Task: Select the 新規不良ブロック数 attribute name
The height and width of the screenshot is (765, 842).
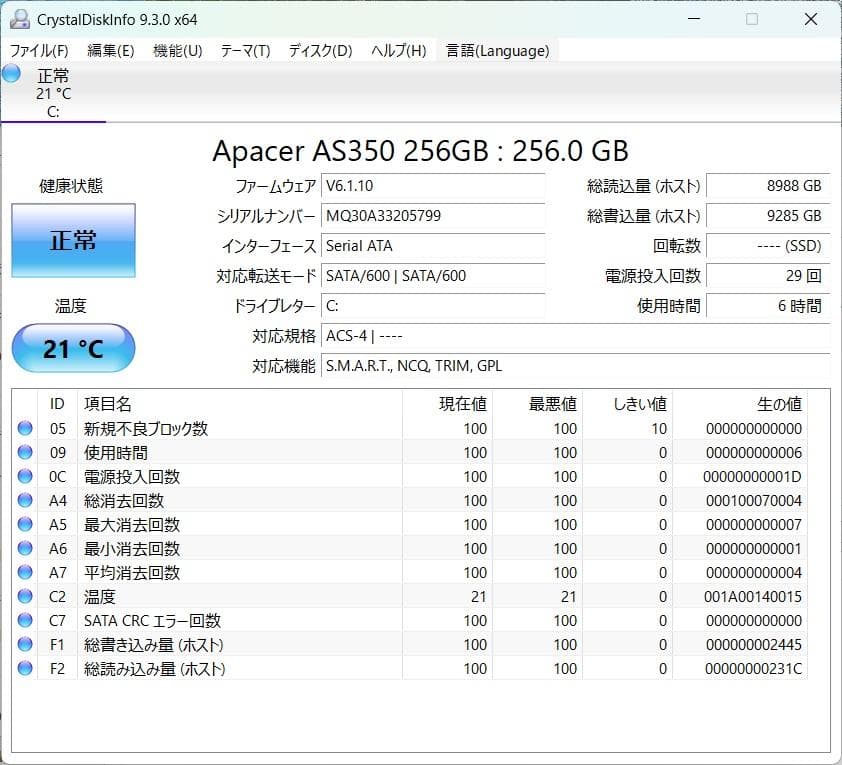Action: (146, 428)
